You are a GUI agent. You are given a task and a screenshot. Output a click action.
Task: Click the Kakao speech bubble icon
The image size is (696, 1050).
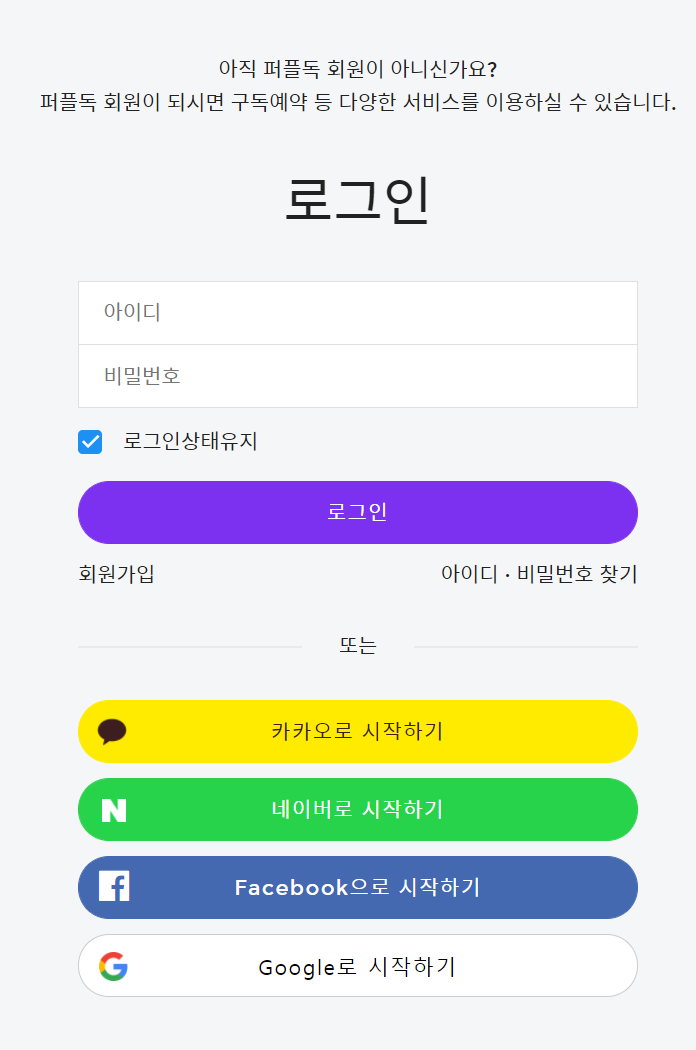pos(112,731)
